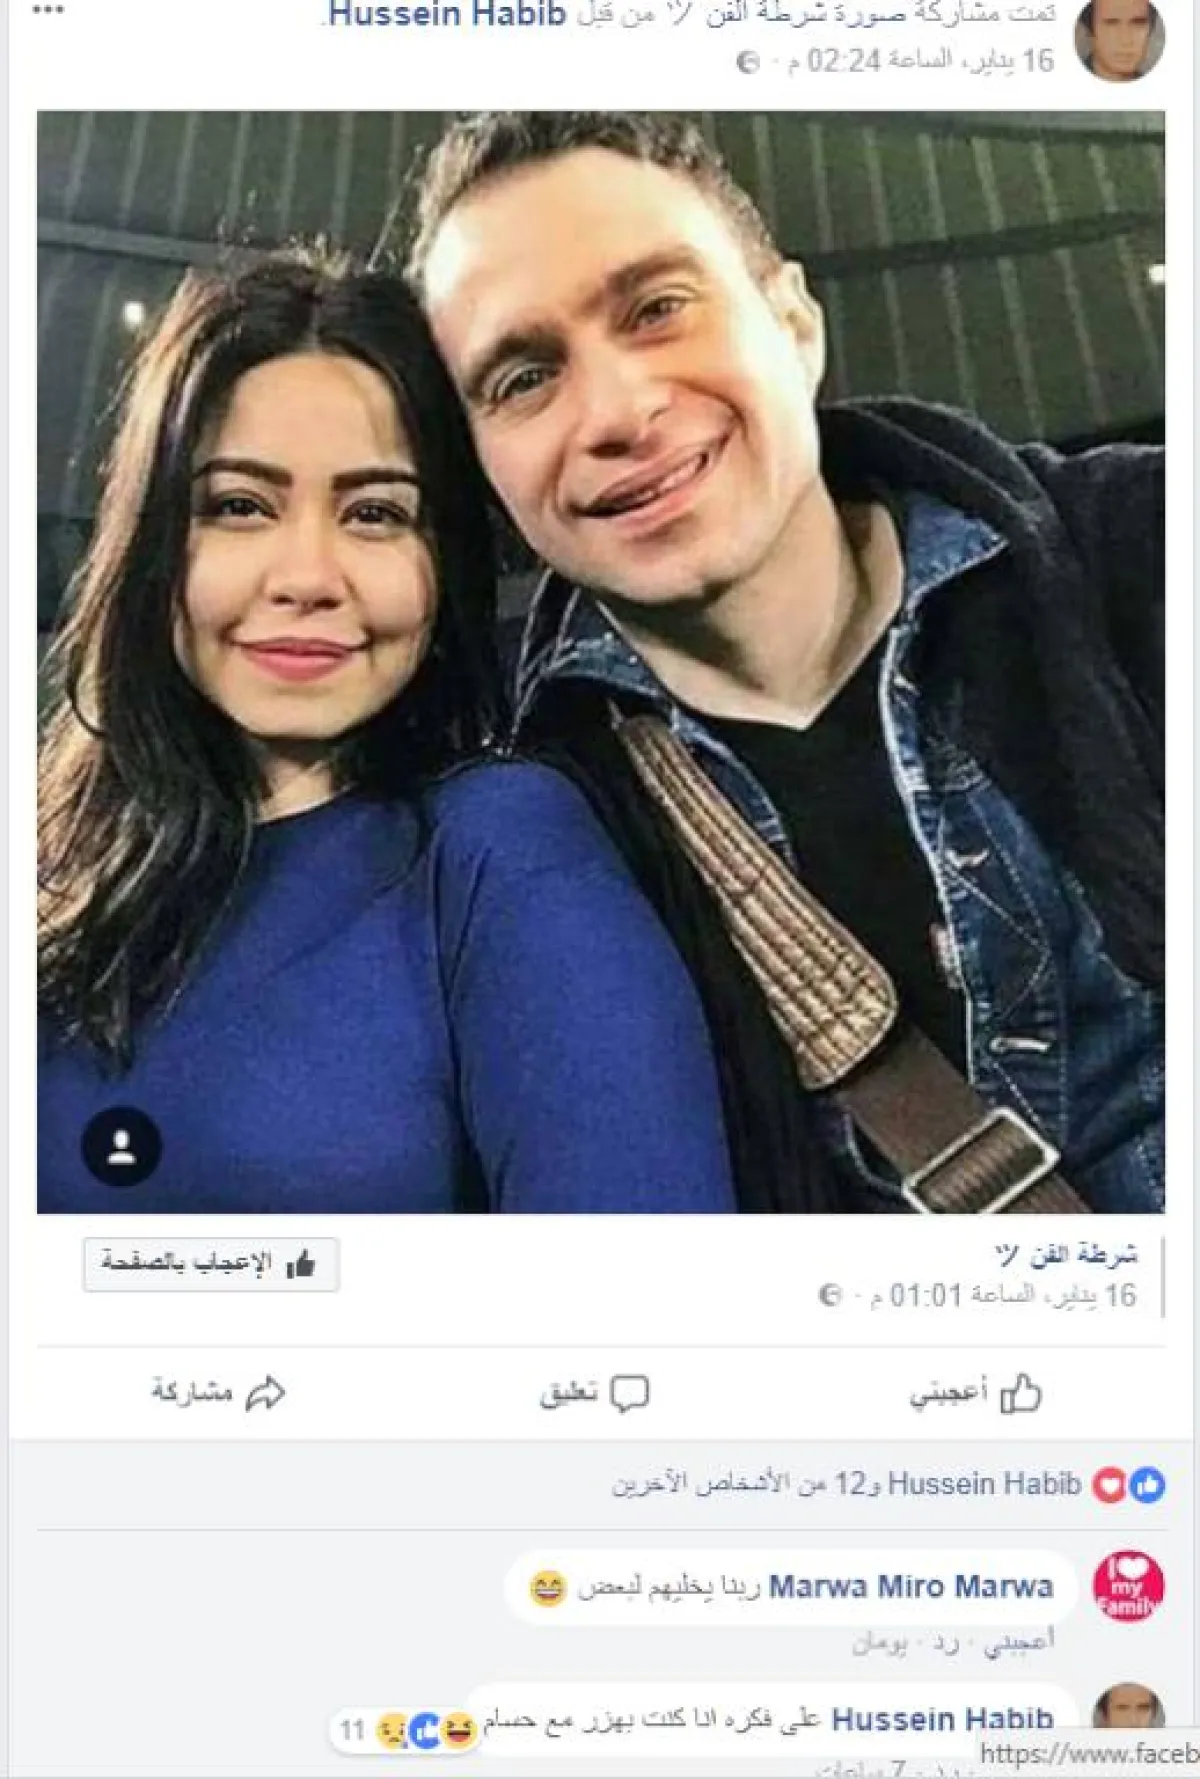Open Marwa Miro Marwa commenter name
Screen dimensions: 1200x1779
(911, 1587)
